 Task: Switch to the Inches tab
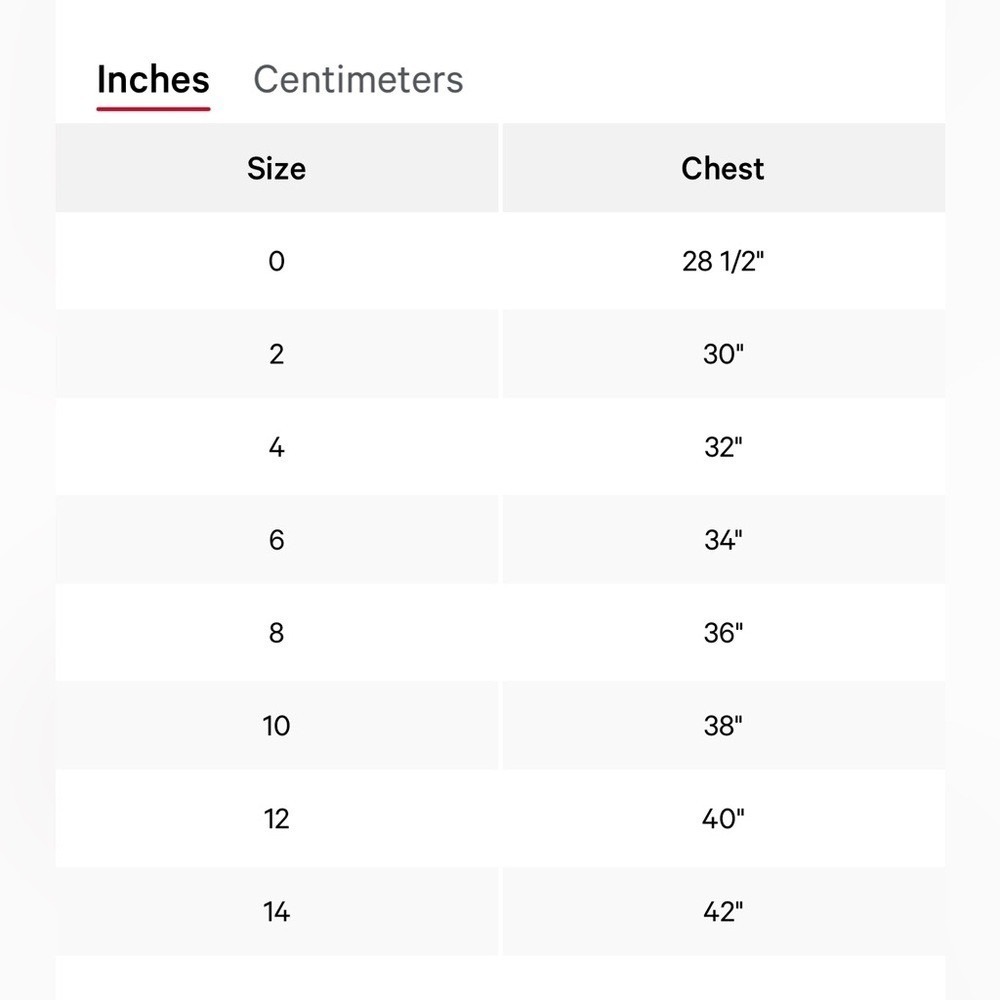point(153,80)
